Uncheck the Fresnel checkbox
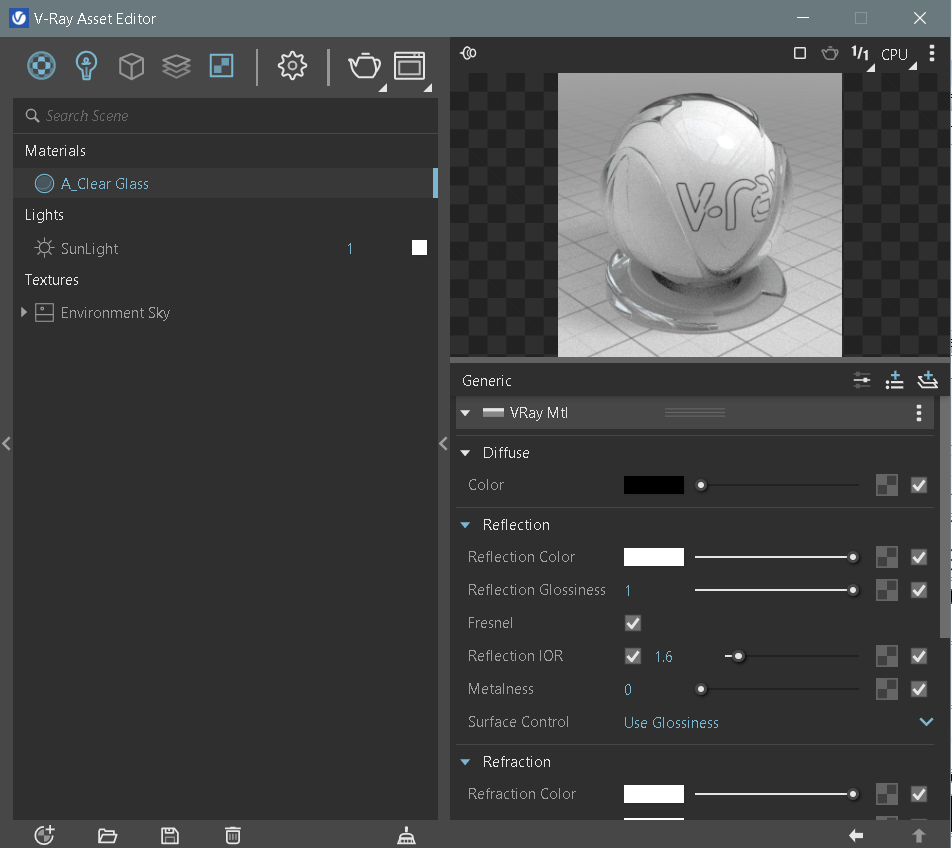952x848 pixels. 633,623
